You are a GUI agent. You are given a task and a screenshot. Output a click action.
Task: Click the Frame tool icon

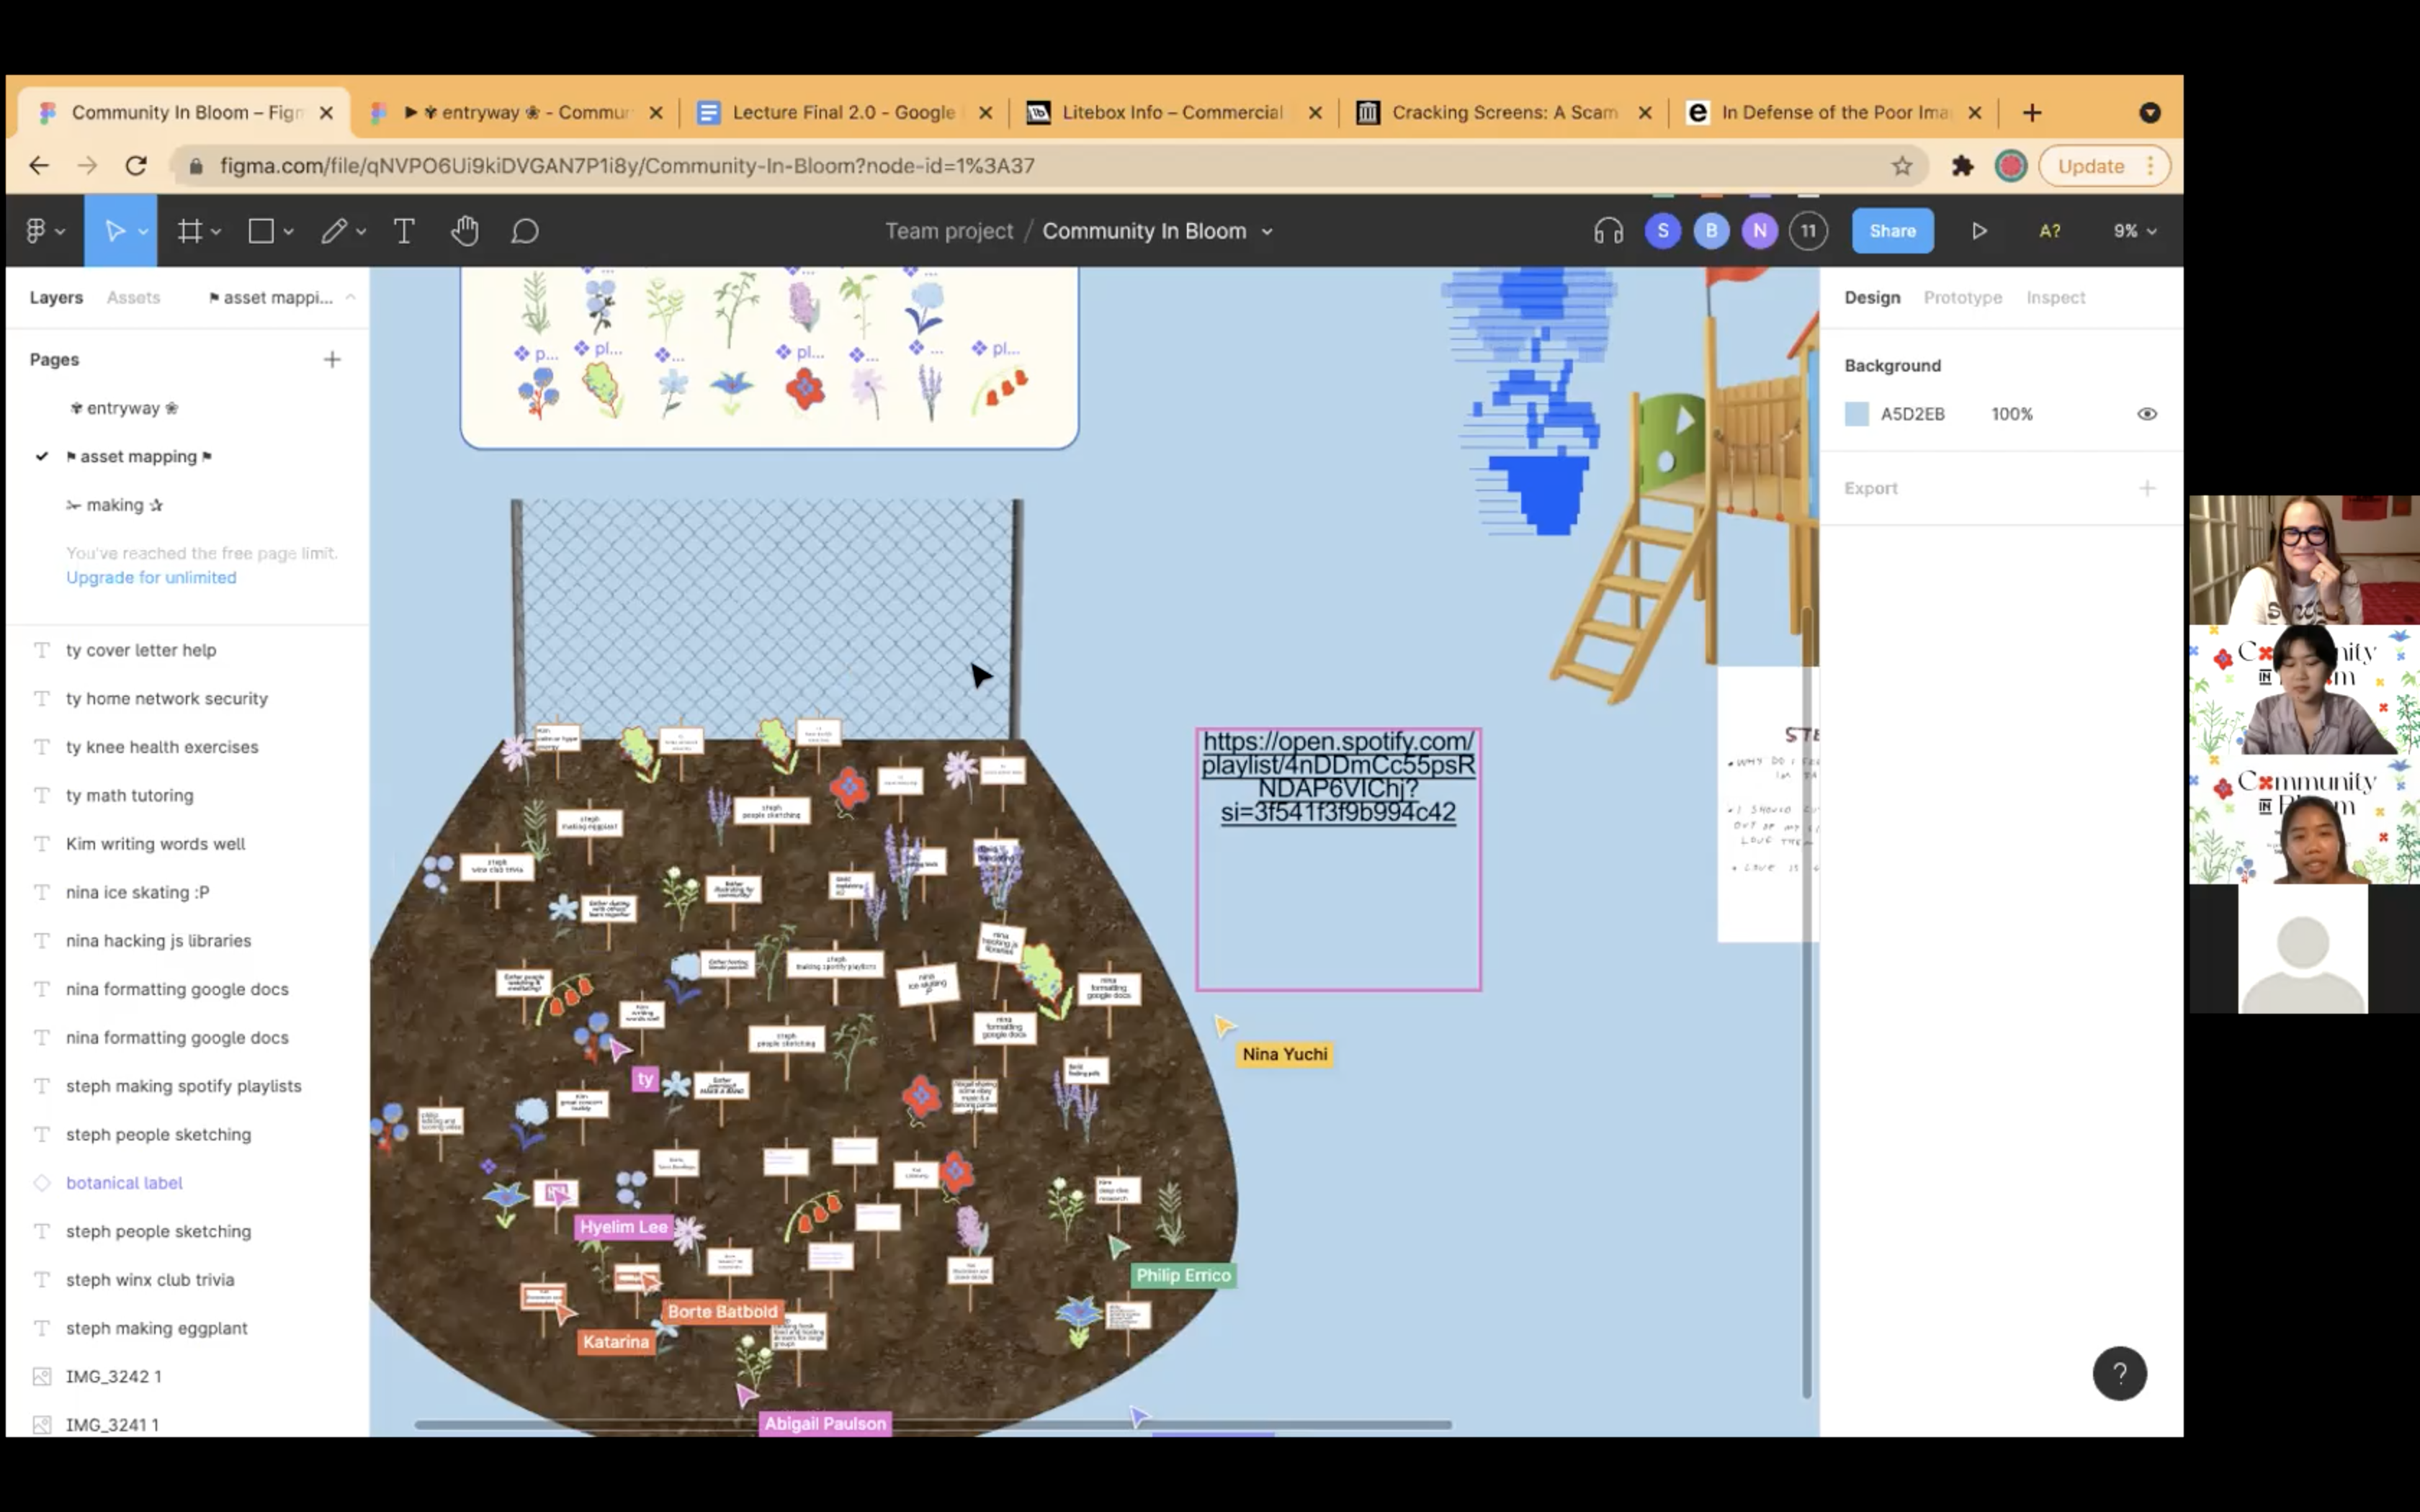[x=189, y=231]
